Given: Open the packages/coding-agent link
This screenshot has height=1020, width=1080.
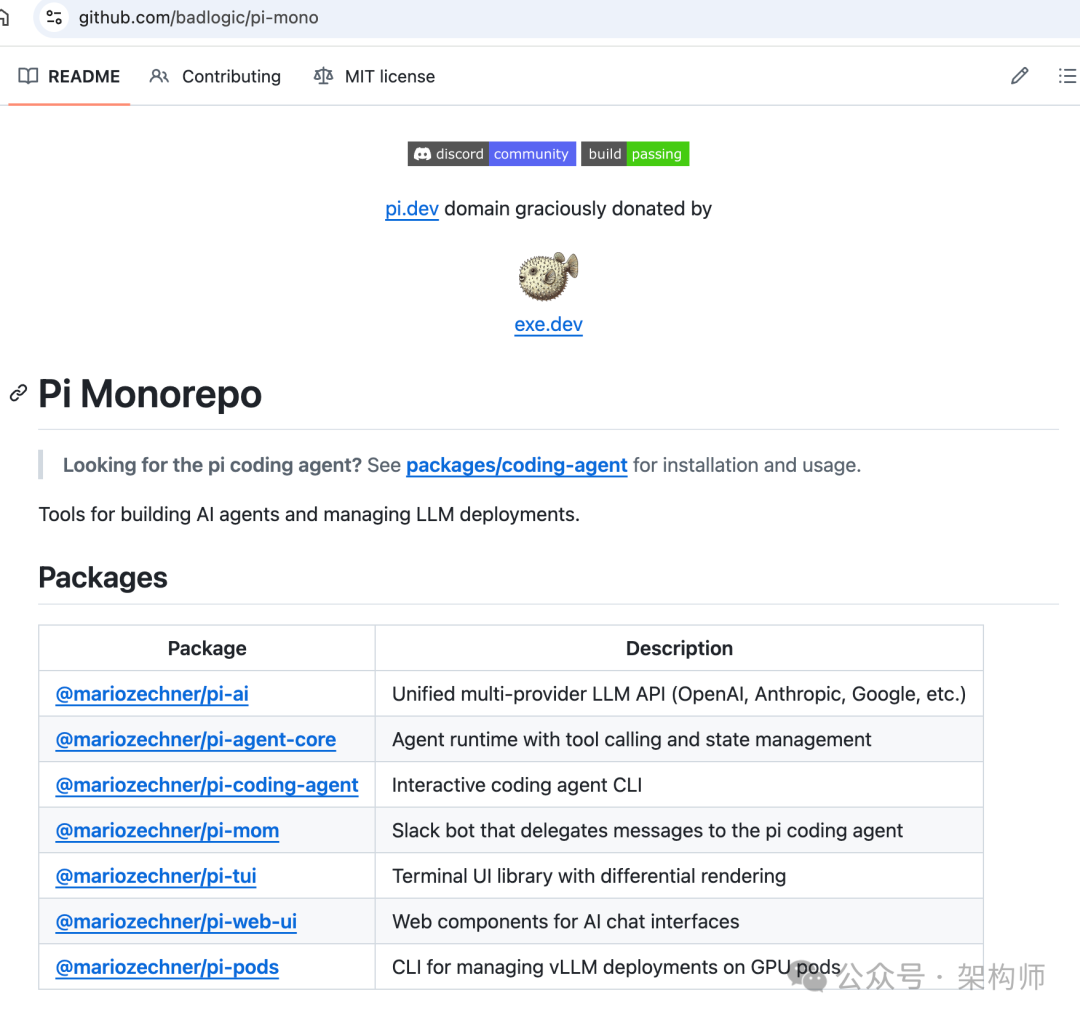Looking at the screenshot, I should (516, 465).
